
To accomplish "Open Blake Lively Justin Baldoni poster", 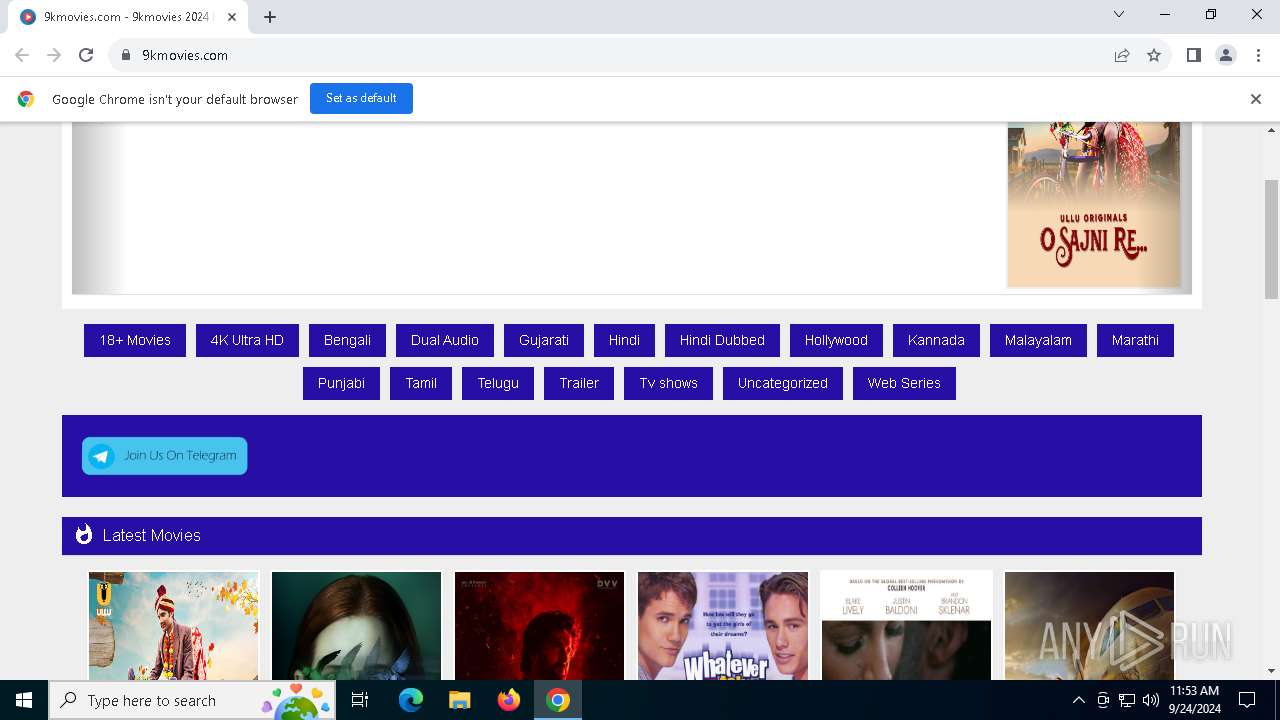I will [x=906, y=625].
